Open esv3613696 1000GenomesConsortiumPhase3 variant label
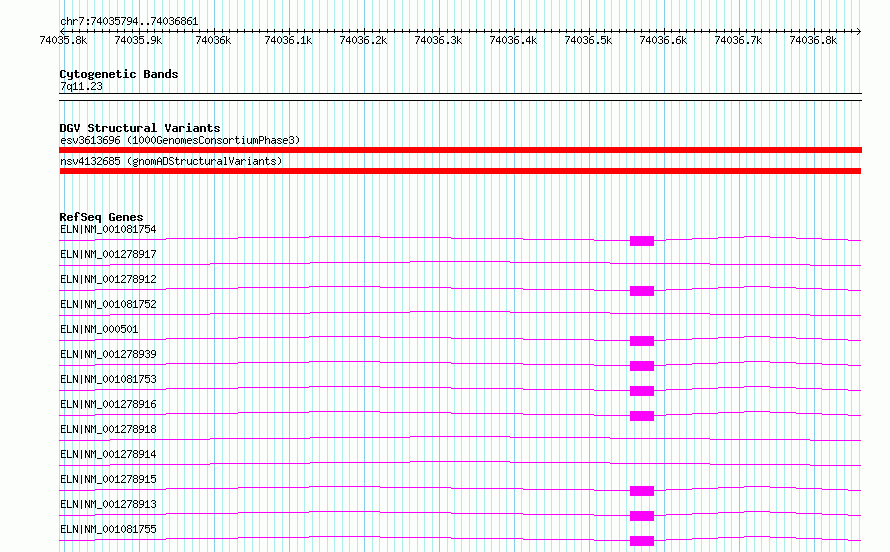Screen dimensions: 890x552 [x=180, y=140]
